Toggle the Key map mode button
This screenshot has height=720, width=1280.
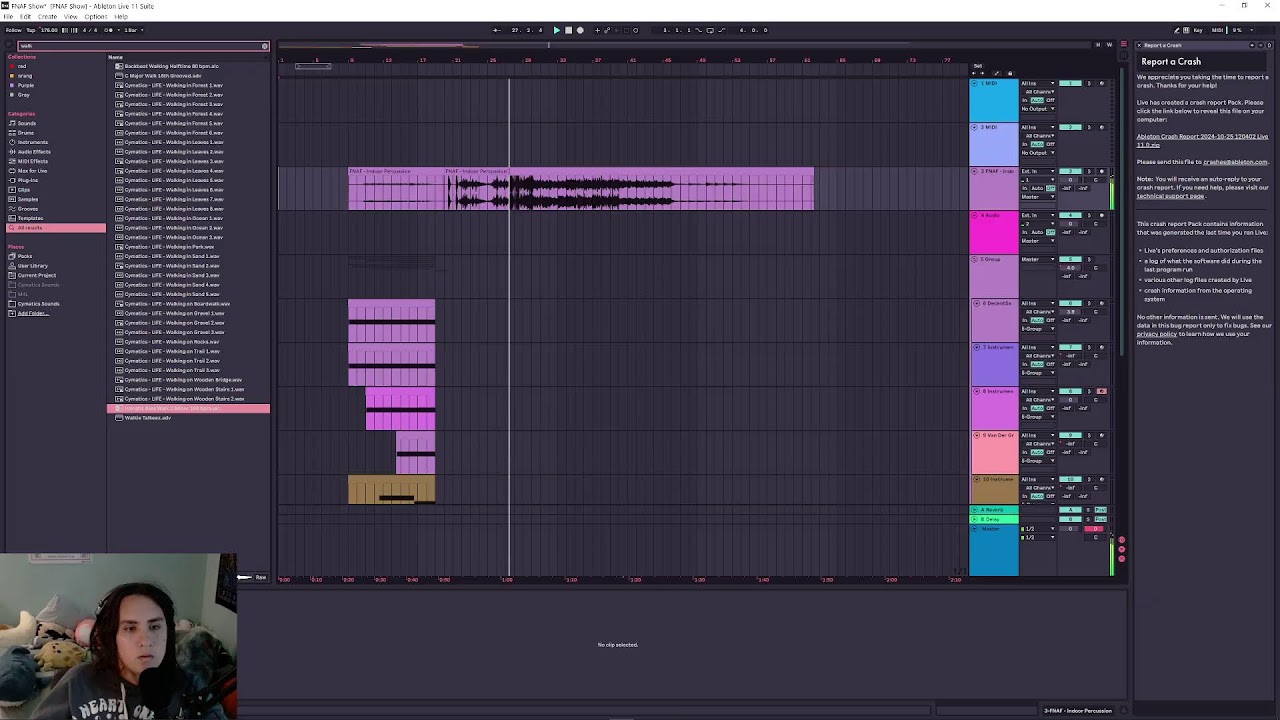[x=1199, y=30]
